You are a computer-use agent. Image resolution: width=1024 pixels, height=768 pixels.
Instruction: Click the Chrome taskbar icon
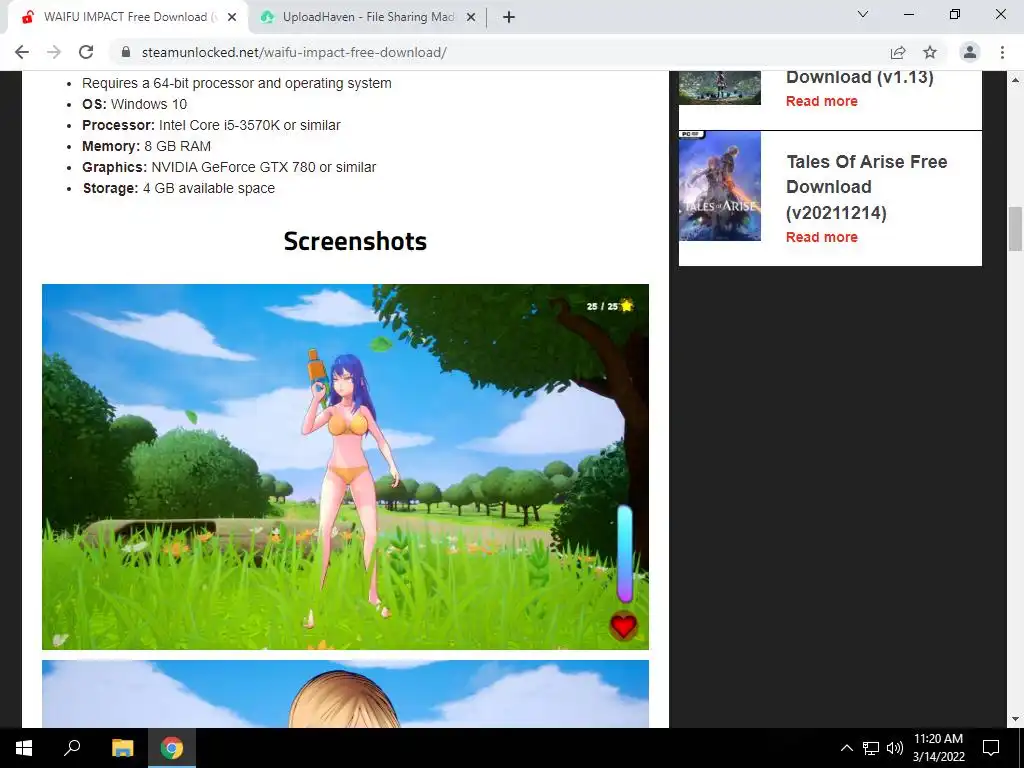point(172,748)
